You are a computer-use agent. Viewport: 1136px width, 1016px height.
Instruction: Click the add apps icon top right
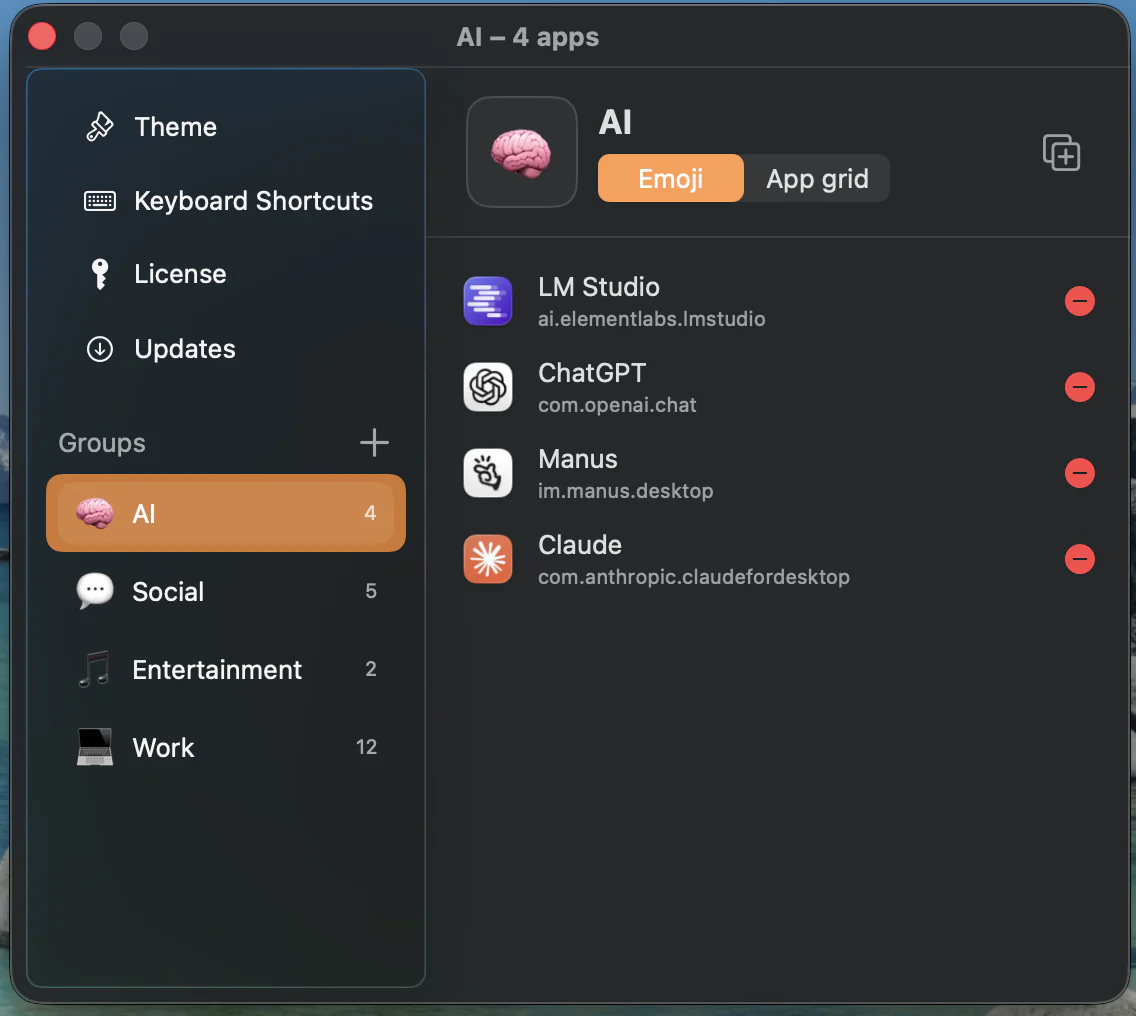point(1061,153)
